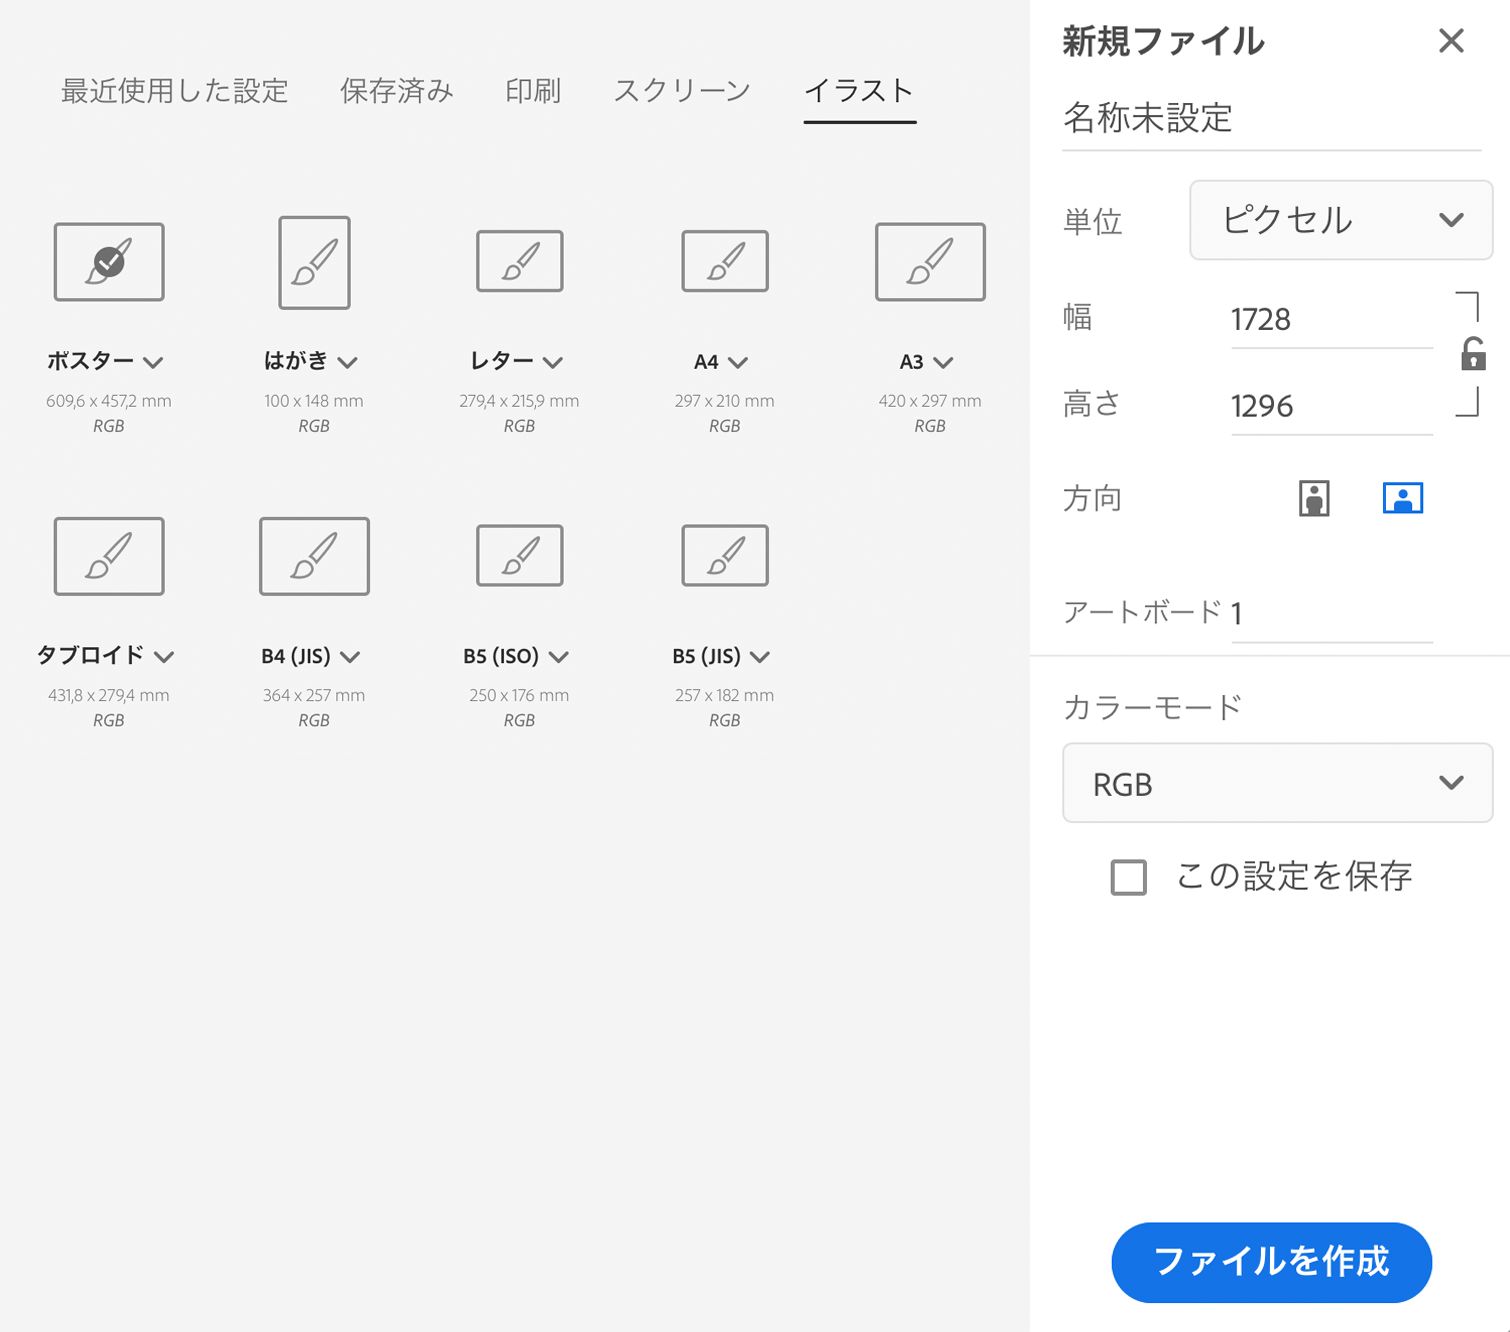Open the 単位 units dropdown
This screenshot has width=1510, height=1332.
[x=1340, y=221]
